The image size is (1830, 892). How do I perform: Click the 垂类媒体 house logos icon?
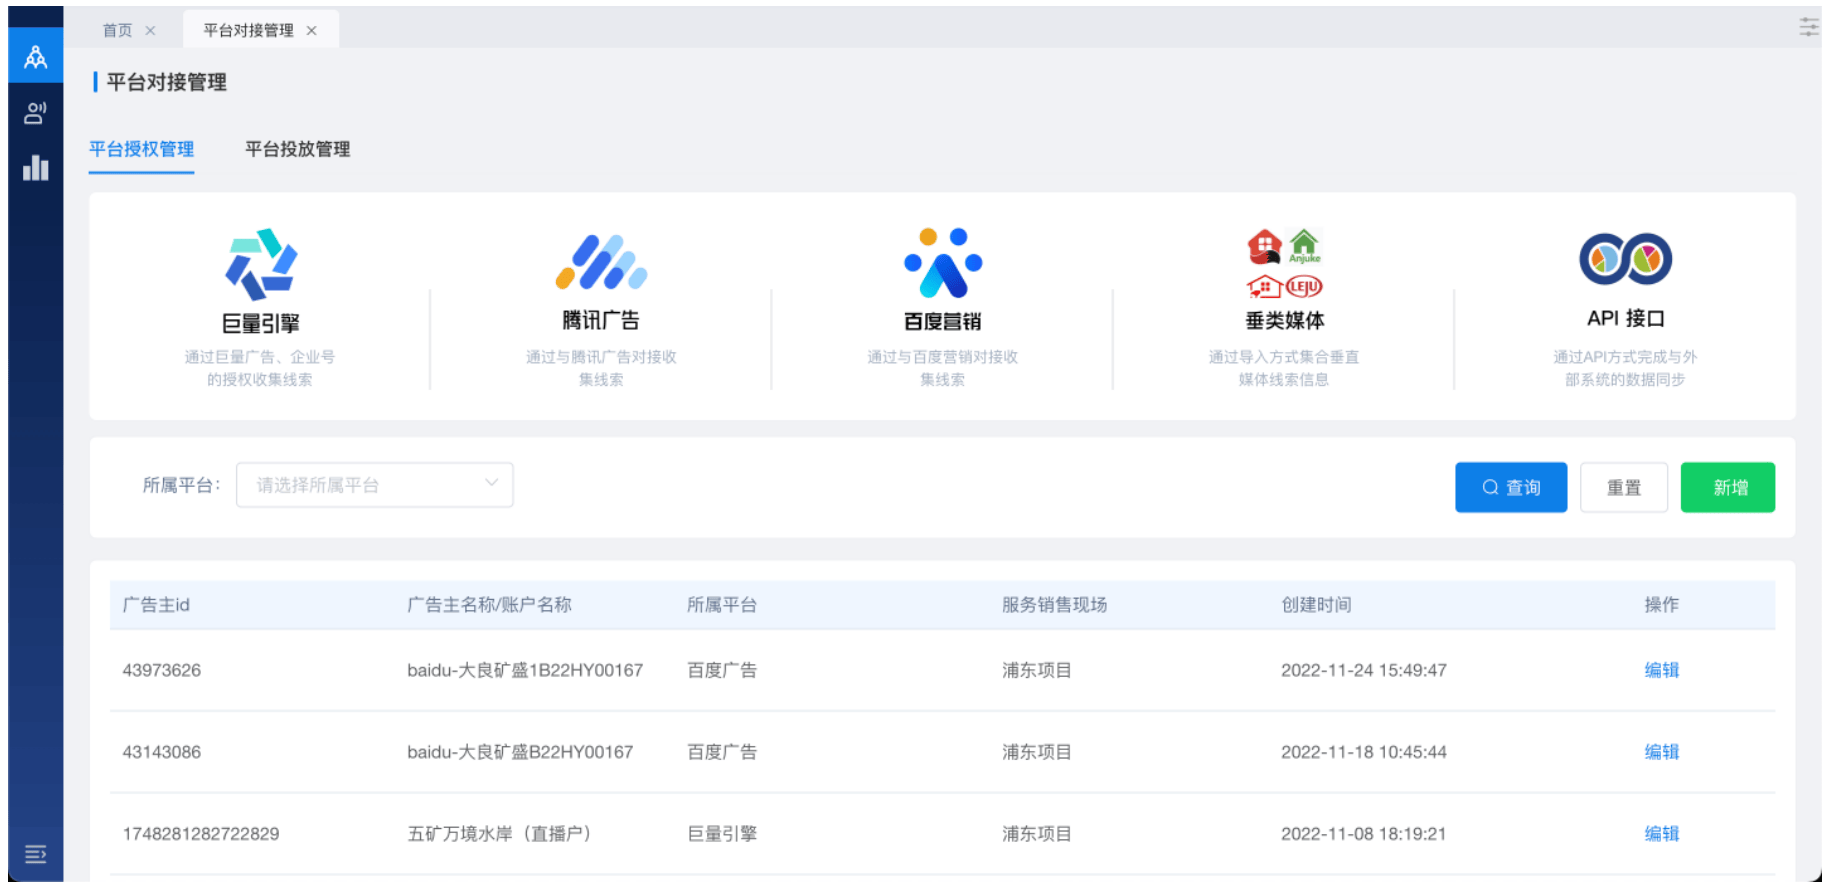(x=1284, y=264)
